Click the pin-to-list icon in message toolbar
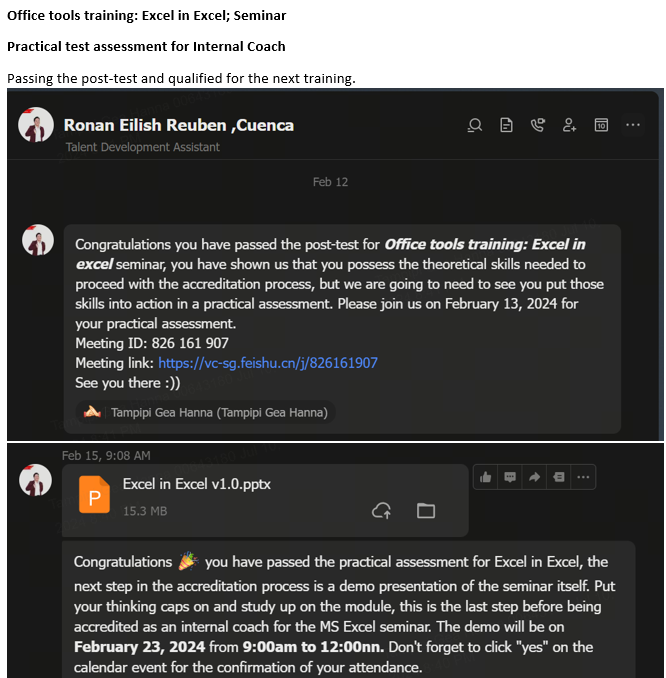666x678 pixels. 559,477
